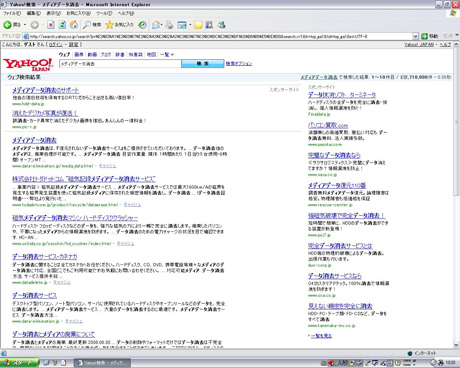
Task: Open the Mail icon dropdown arrow
Action: (x=162, y=25)
